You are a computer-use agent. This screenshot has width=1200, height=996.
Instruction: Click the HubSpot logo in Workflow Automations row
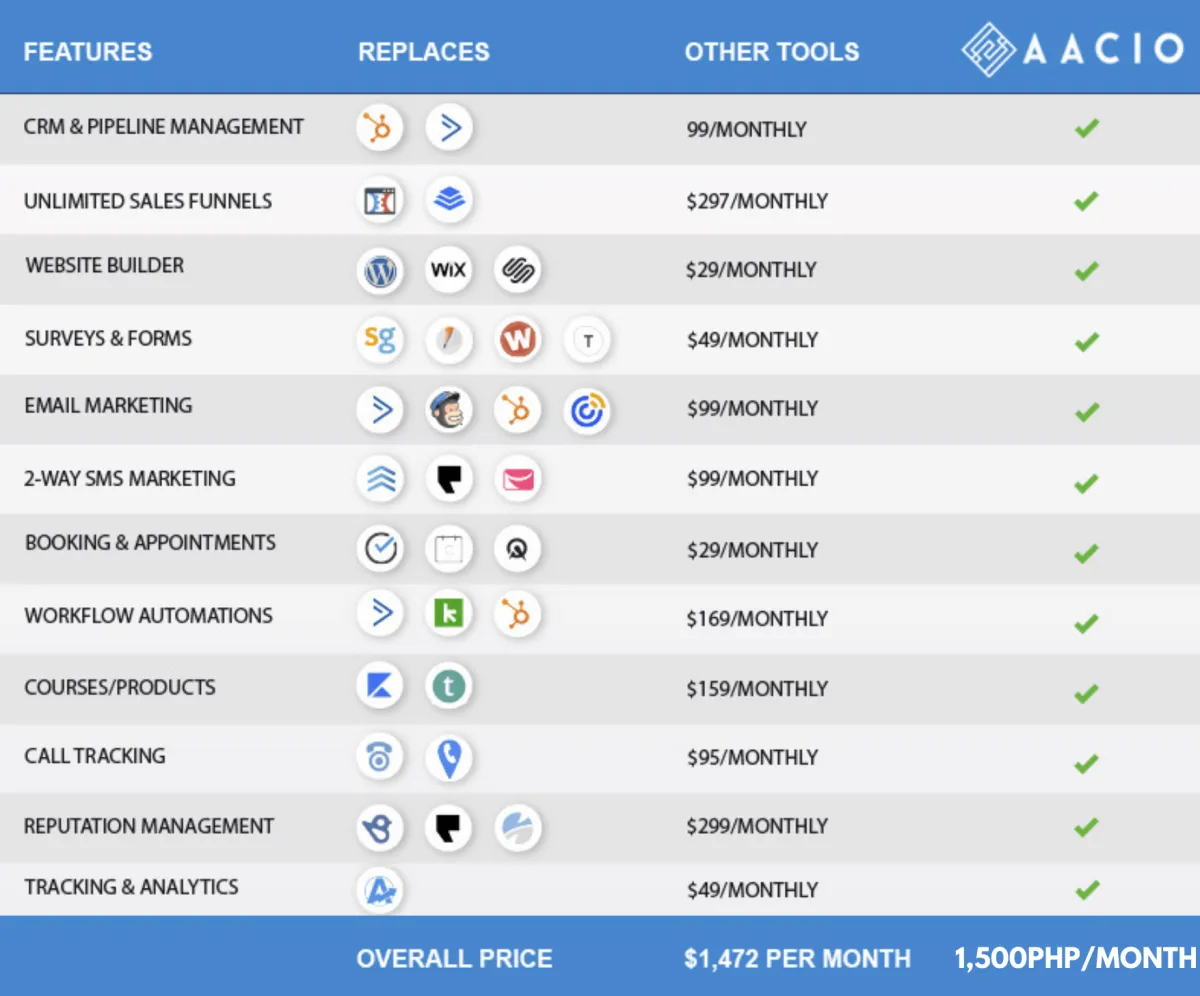[518, 613]
